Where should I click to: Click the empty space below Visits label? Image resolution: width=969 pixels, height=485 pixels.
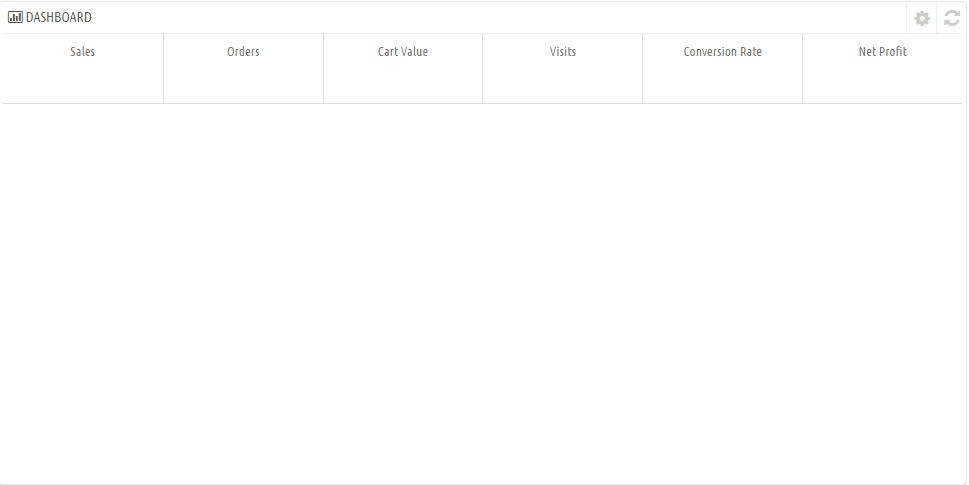coord(562,82)
